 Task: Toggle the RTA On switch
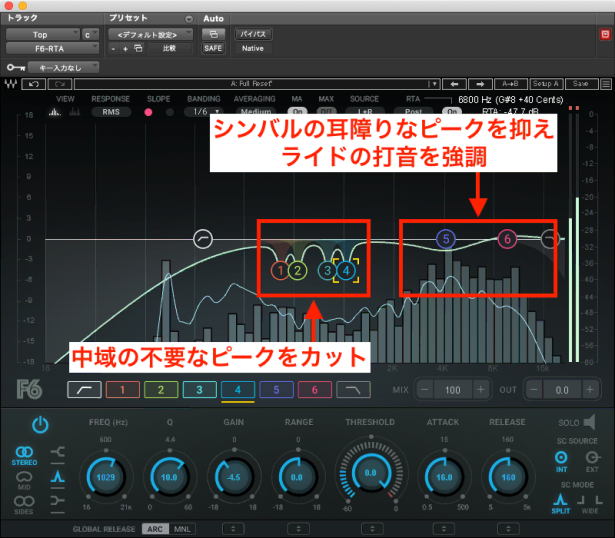452,112
